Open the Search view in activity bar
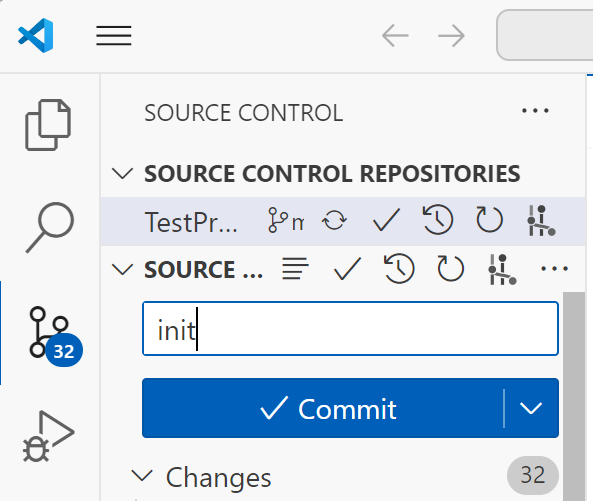 [x=50, y=227]
